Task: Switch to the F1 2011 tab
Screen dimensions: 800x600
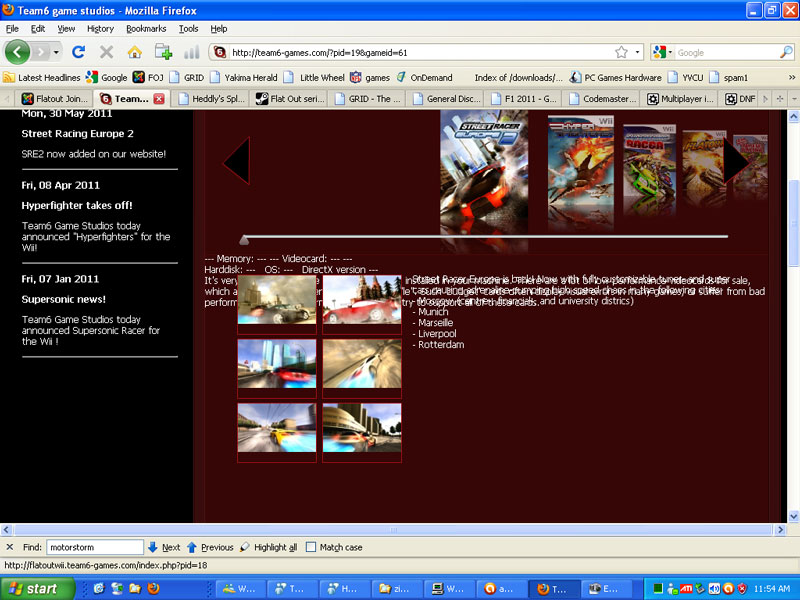Action: click(x=523, y=98)
